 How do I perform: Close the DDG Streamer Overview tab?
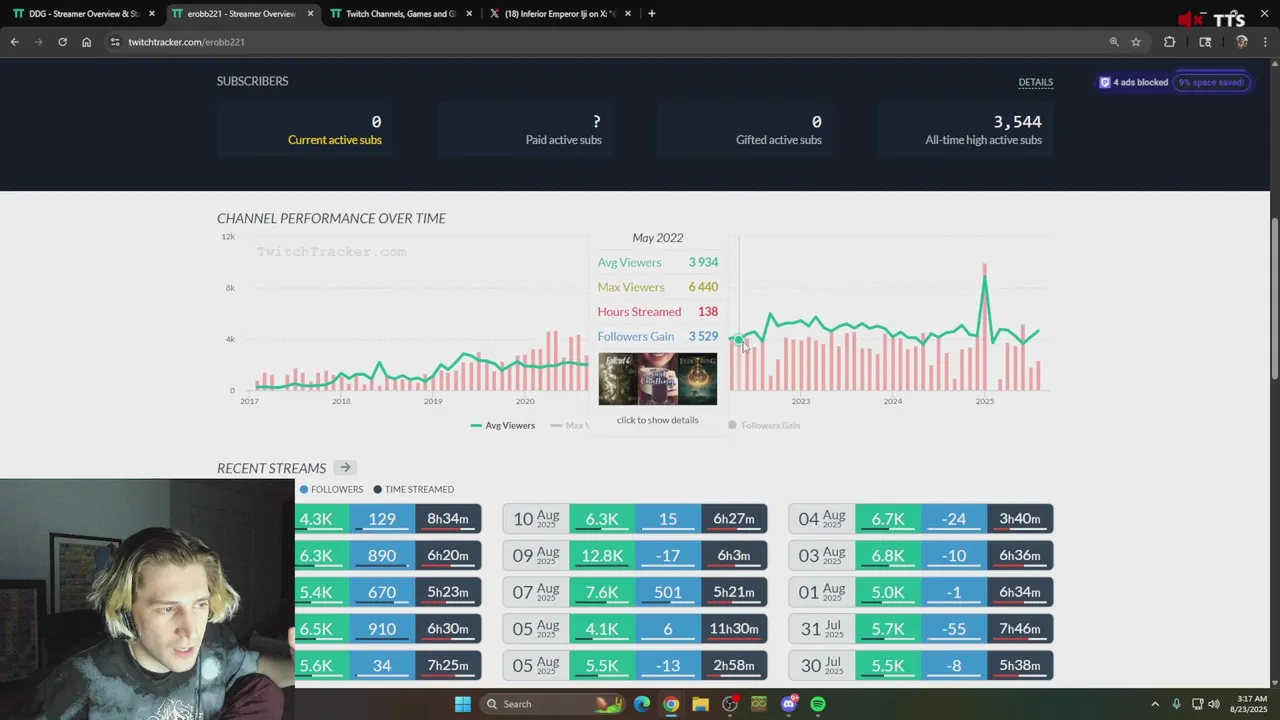(x=152, y=14)
